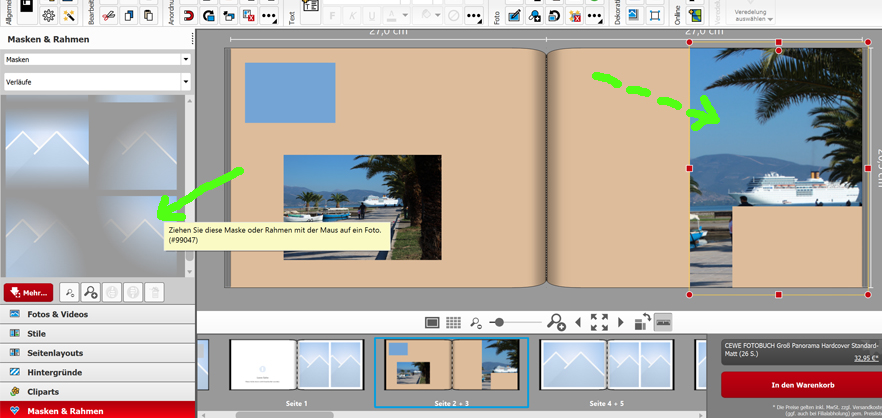Click the scissors cut icon
Viewport: 882px width, 418px height.
pyautogui.click(x=108, y=16)
